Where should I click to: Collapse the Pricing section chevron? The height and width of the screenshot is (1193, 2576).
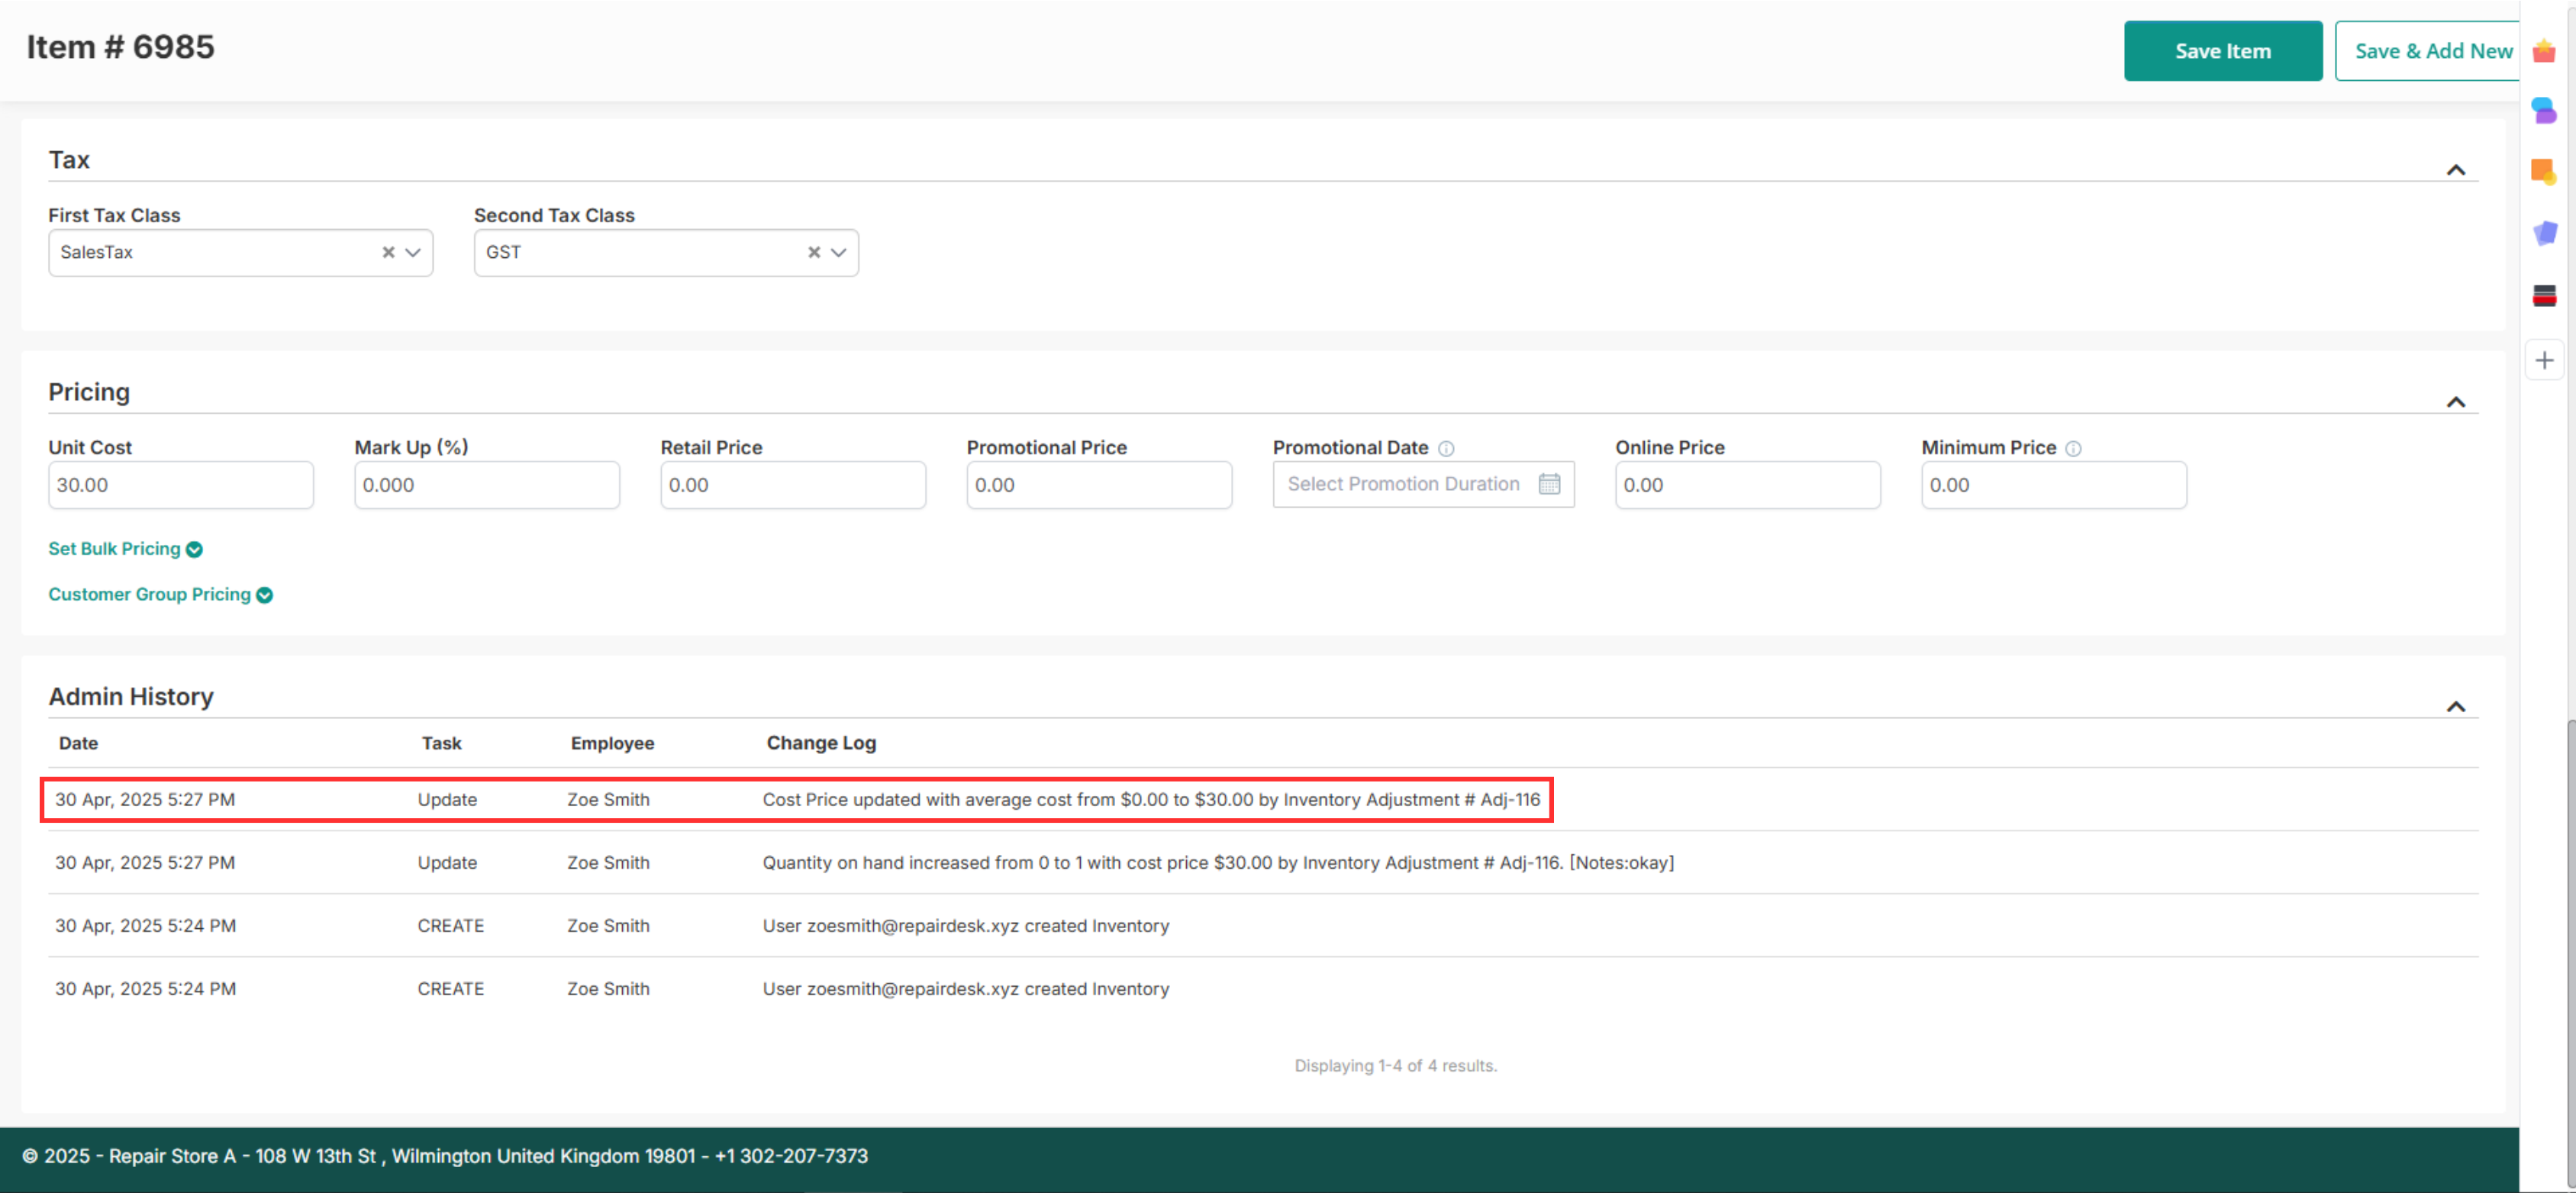point(2455,402)
